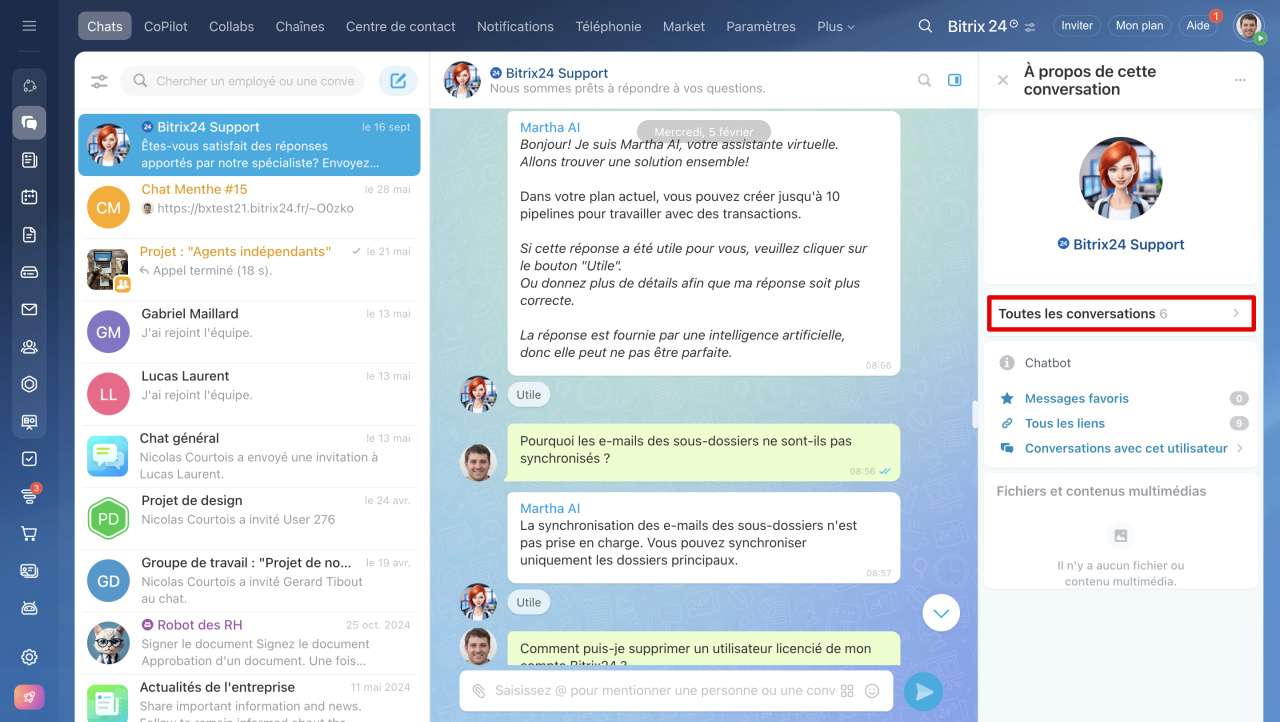Expand Conversations avec cet utilisateur
The height and width of the screenshot is (722, 1280).
[x=1125, y=448]
